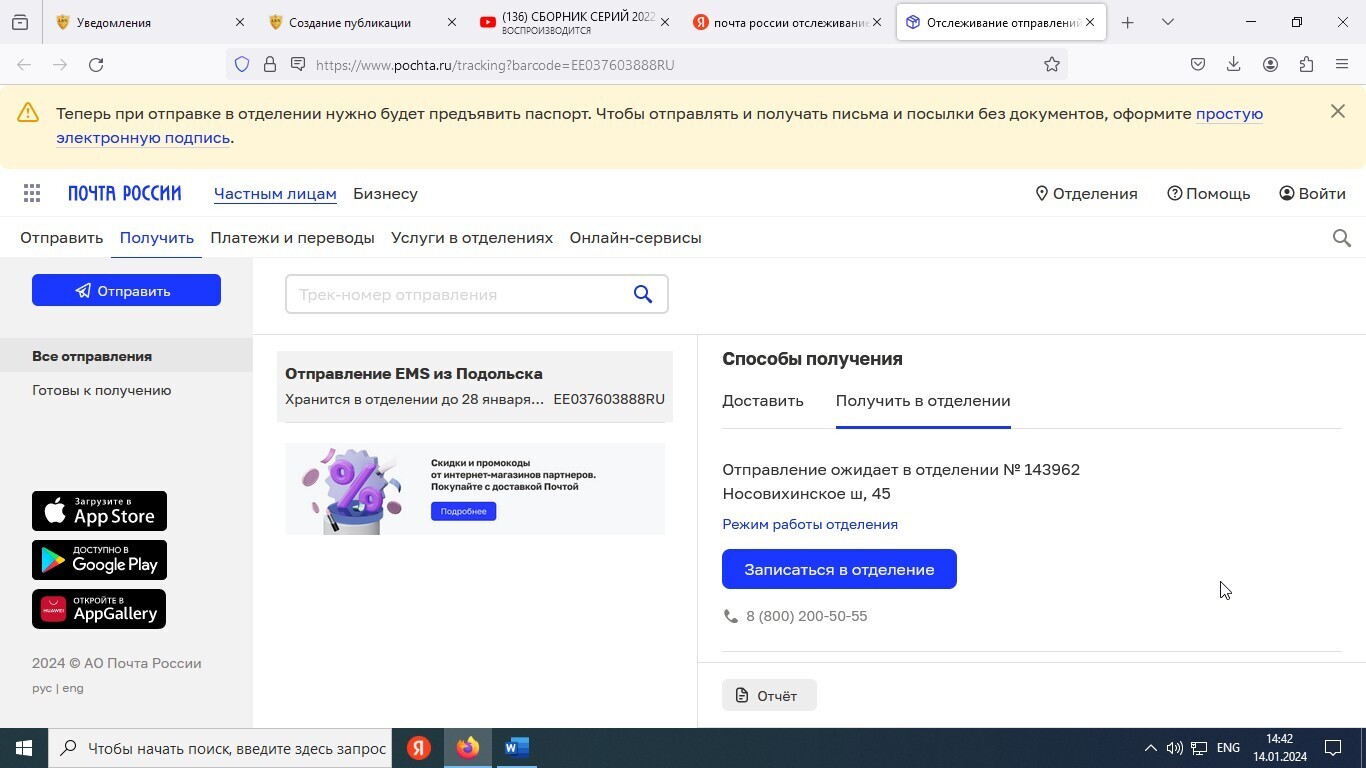Viewport: 1366px width, 768px height.
Task: Open the Платежи и переводы menu
Action: click(292, 238)
